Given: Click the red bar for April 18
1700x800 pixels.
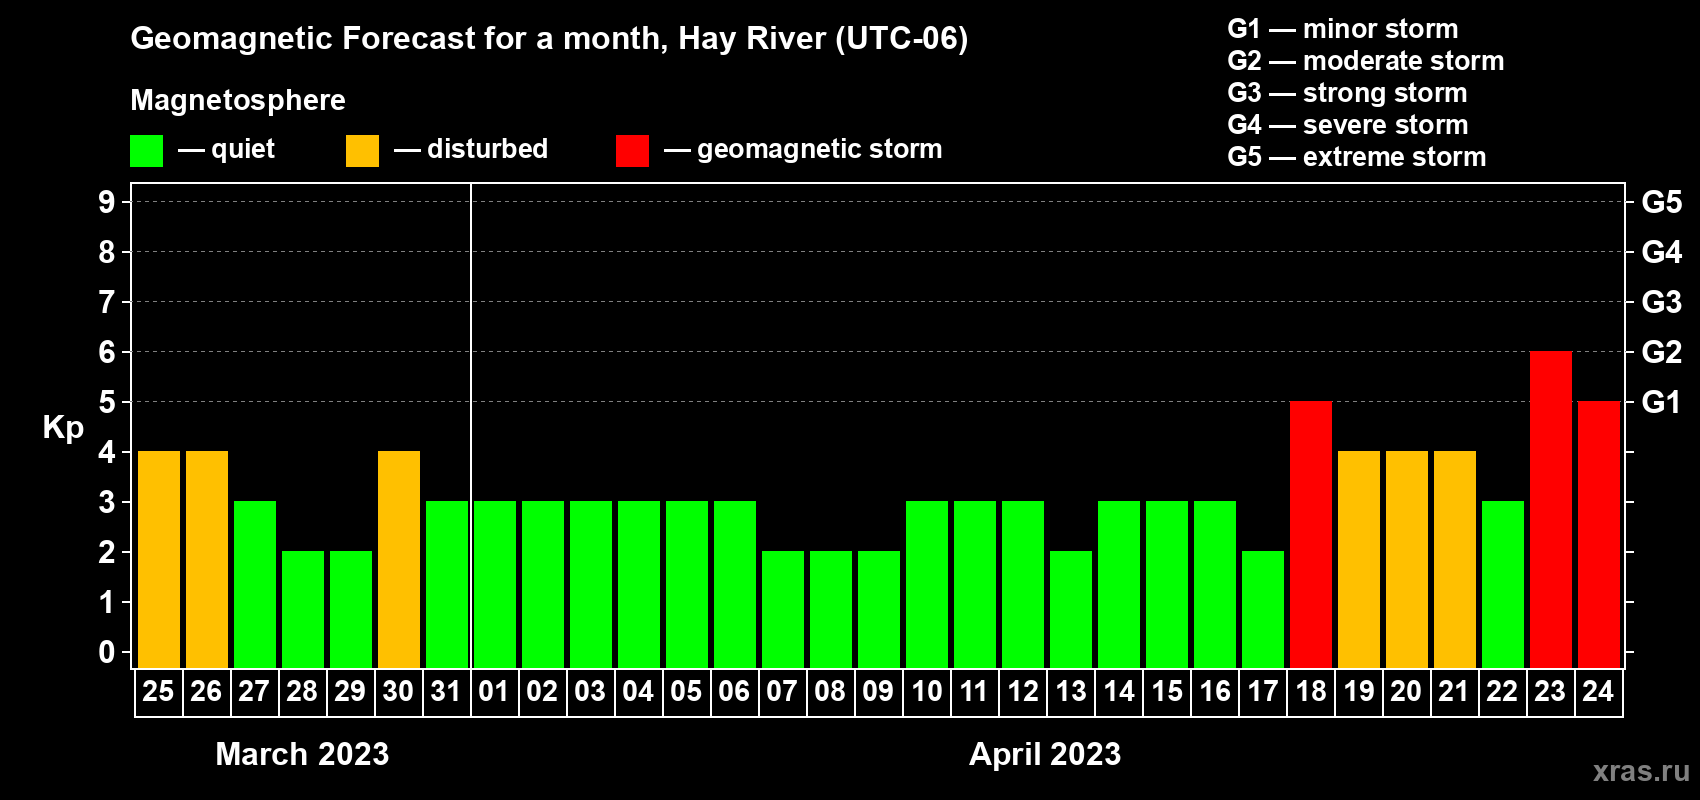Looking at the screenshot, I should click(1311, 534).
